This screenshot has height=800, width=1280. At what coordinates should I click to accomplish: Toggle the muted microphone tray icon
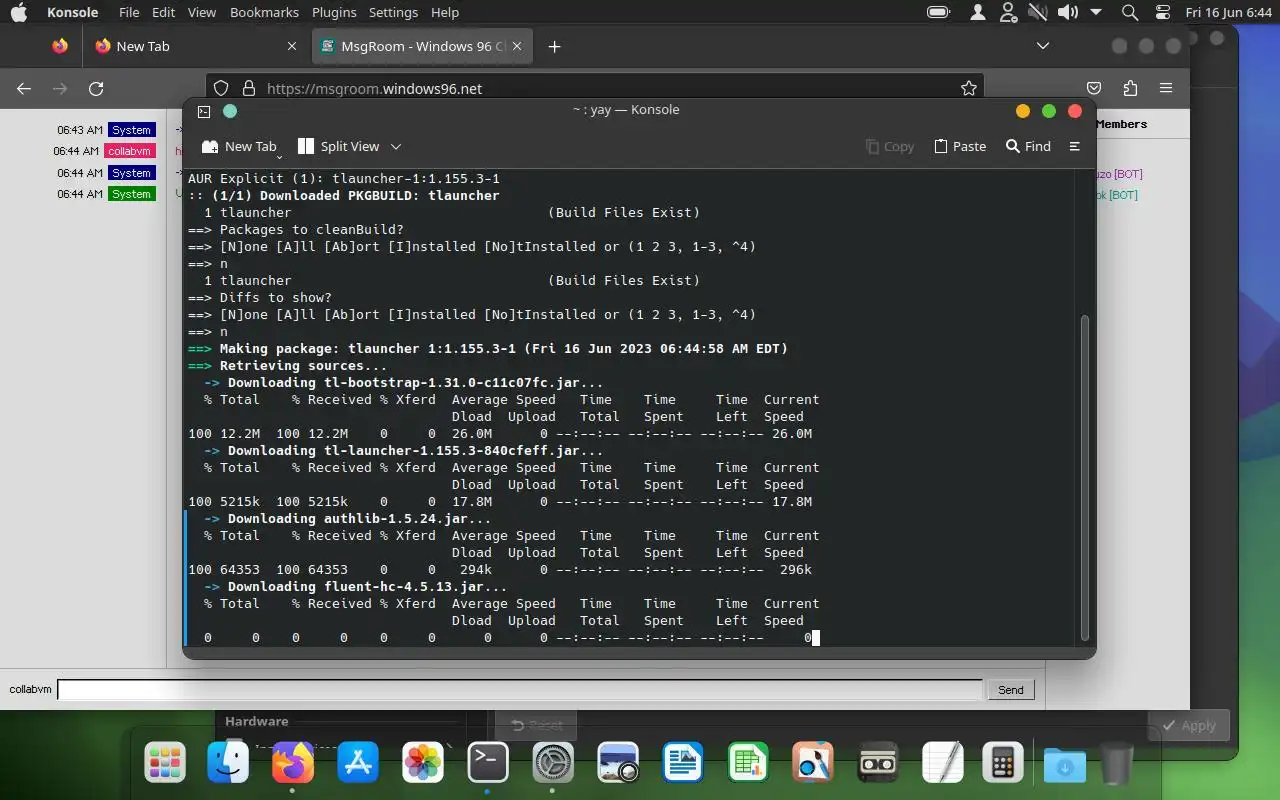(x=1038, y=12)
